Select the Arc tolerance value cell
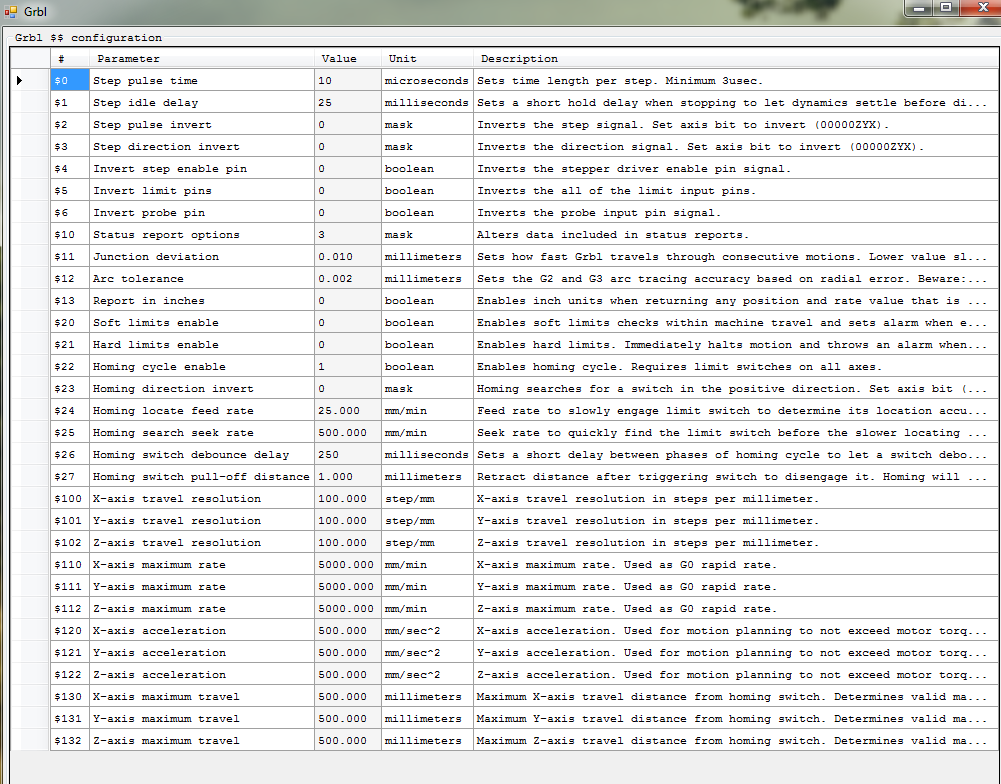This screenshot has height=784, width=1001. pyautogui.click(x=347, y=279)
